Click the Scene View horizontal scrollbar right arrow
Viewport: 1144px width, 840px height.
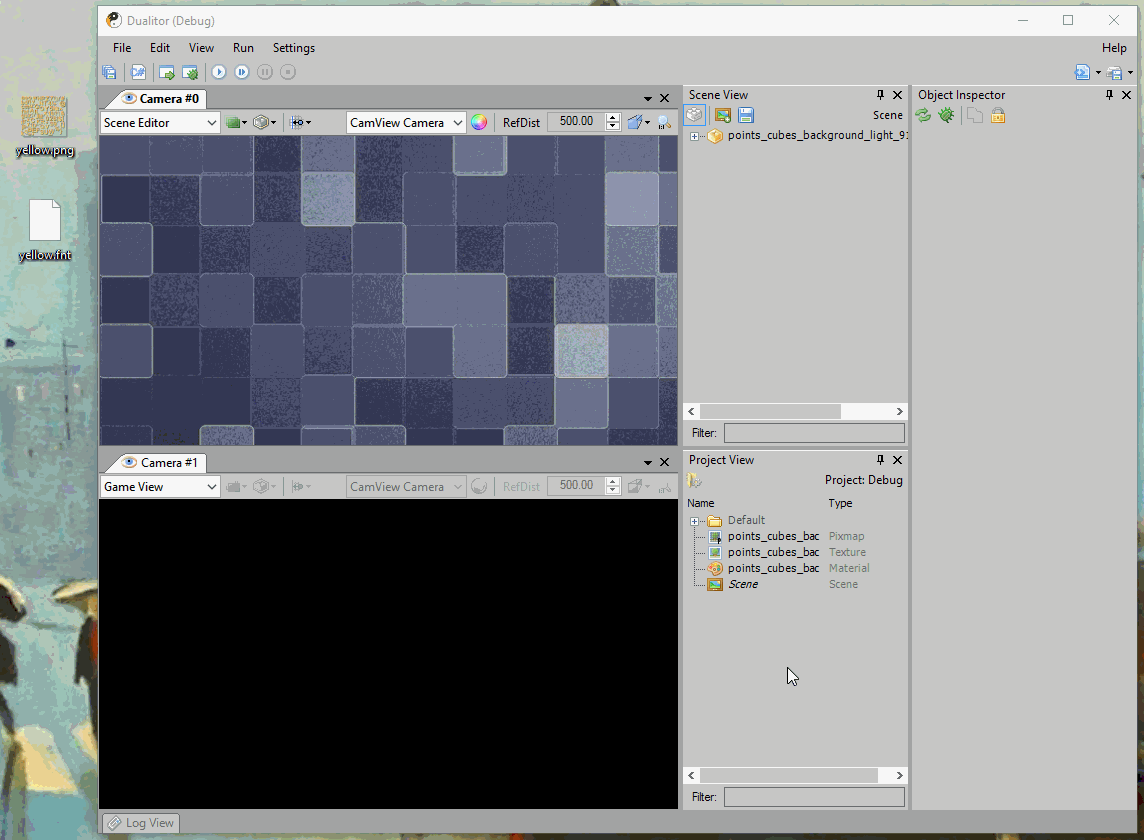[x=899, y=412]
